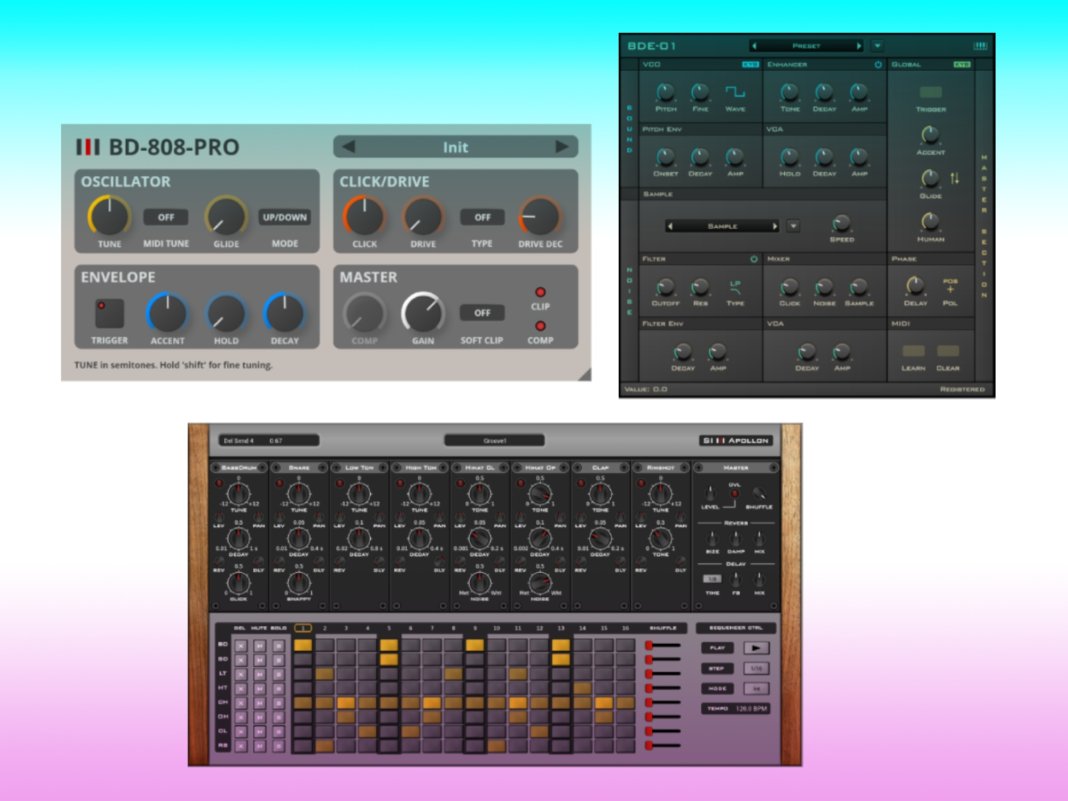Open the BDE-01 preset dropdown menu

[879, 45]
